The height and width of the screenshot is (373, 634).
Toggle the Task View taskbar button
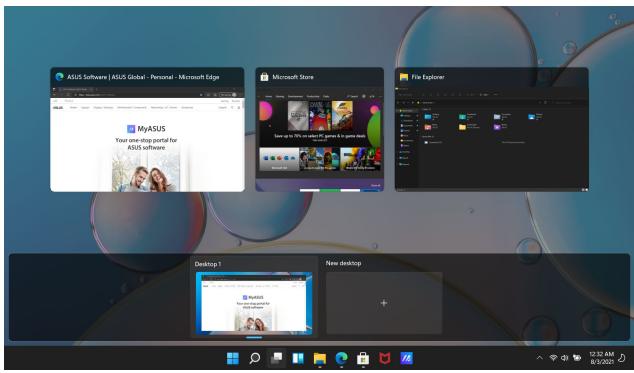point(277,358)
